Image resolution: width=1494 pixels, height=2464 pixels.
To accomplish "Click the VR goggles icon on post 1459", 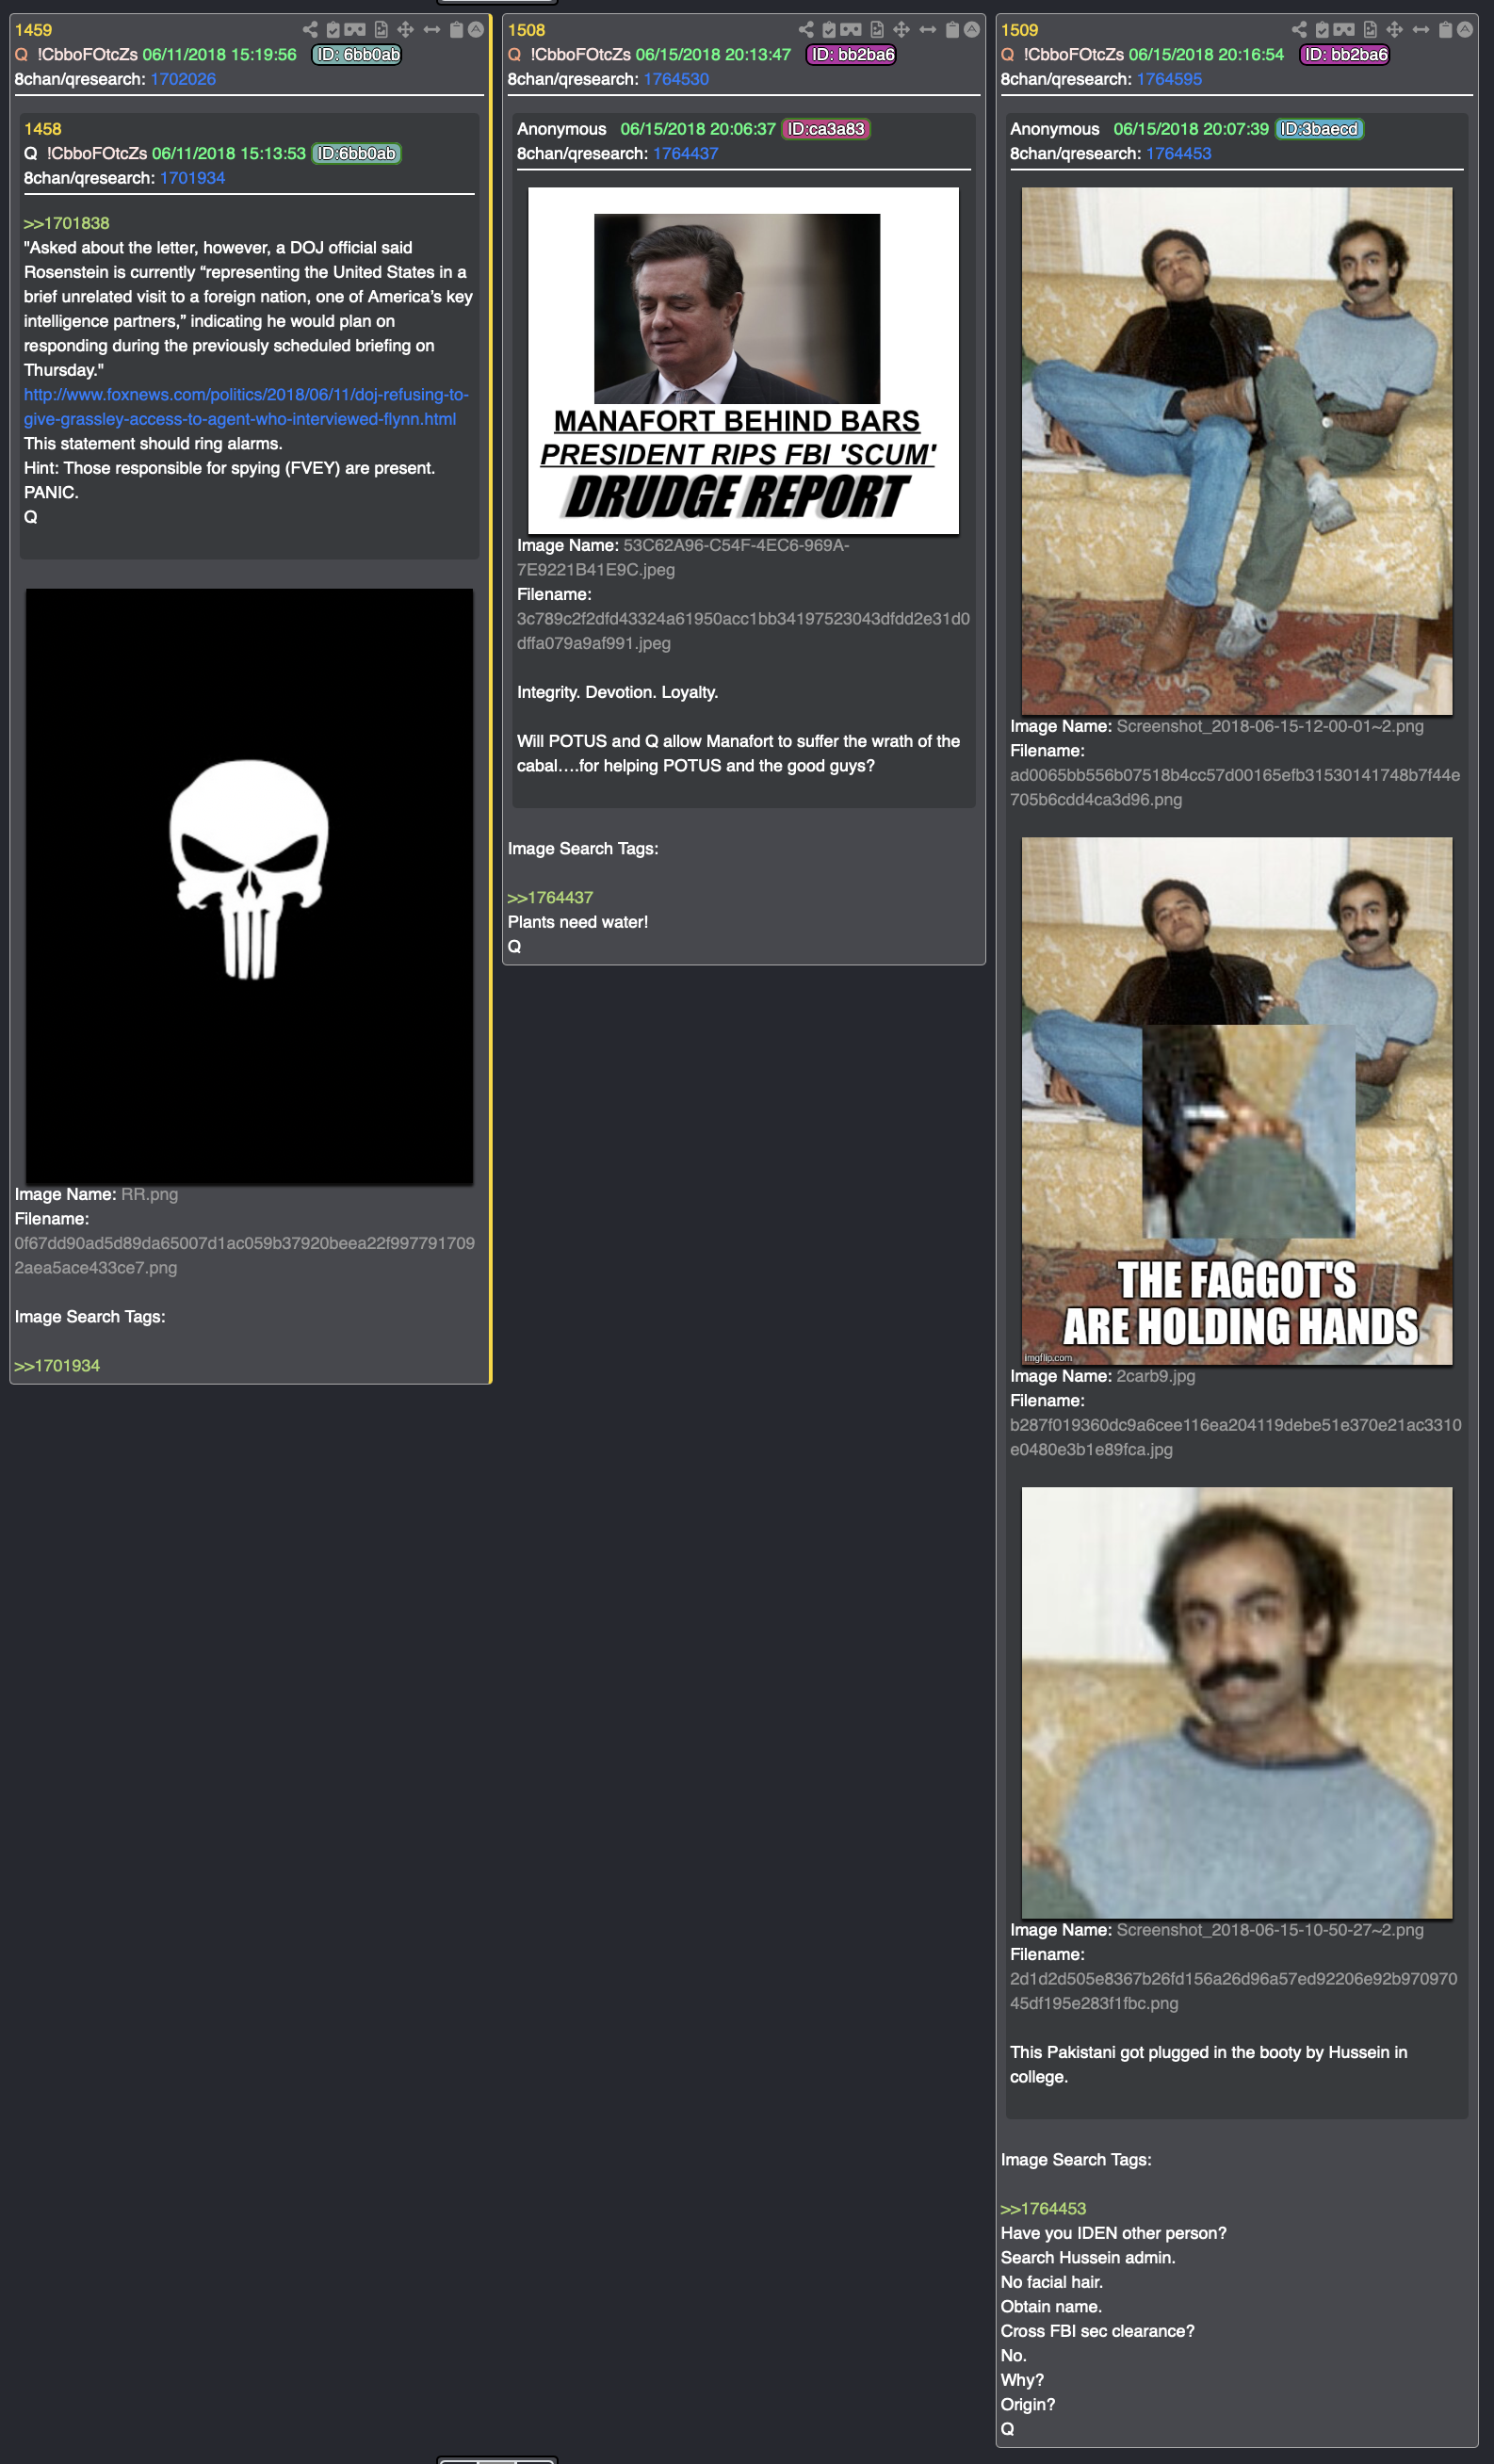I will (x=355, y=30).
